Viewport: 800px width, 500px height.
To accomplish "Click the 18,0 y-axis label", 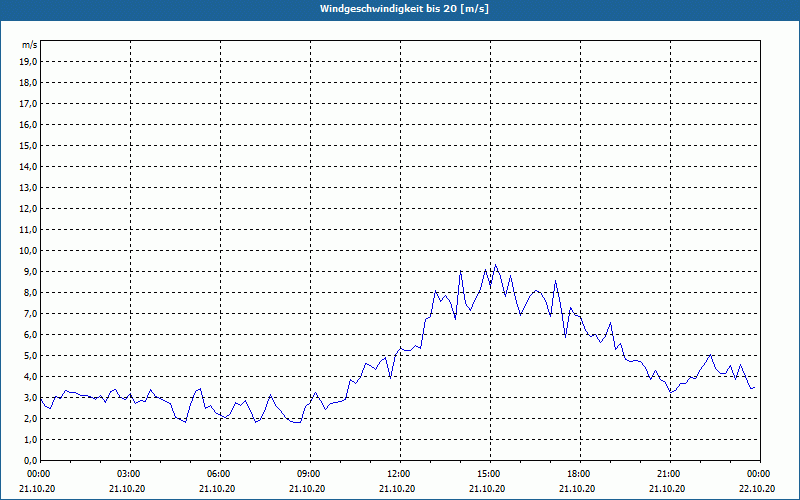I will click(x=28, y=83).
